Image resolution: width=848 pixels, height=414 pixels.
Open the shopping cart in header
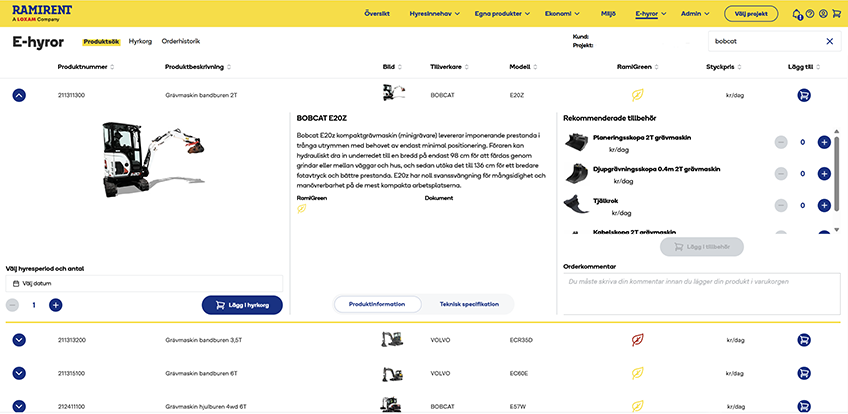pos(836,14)
